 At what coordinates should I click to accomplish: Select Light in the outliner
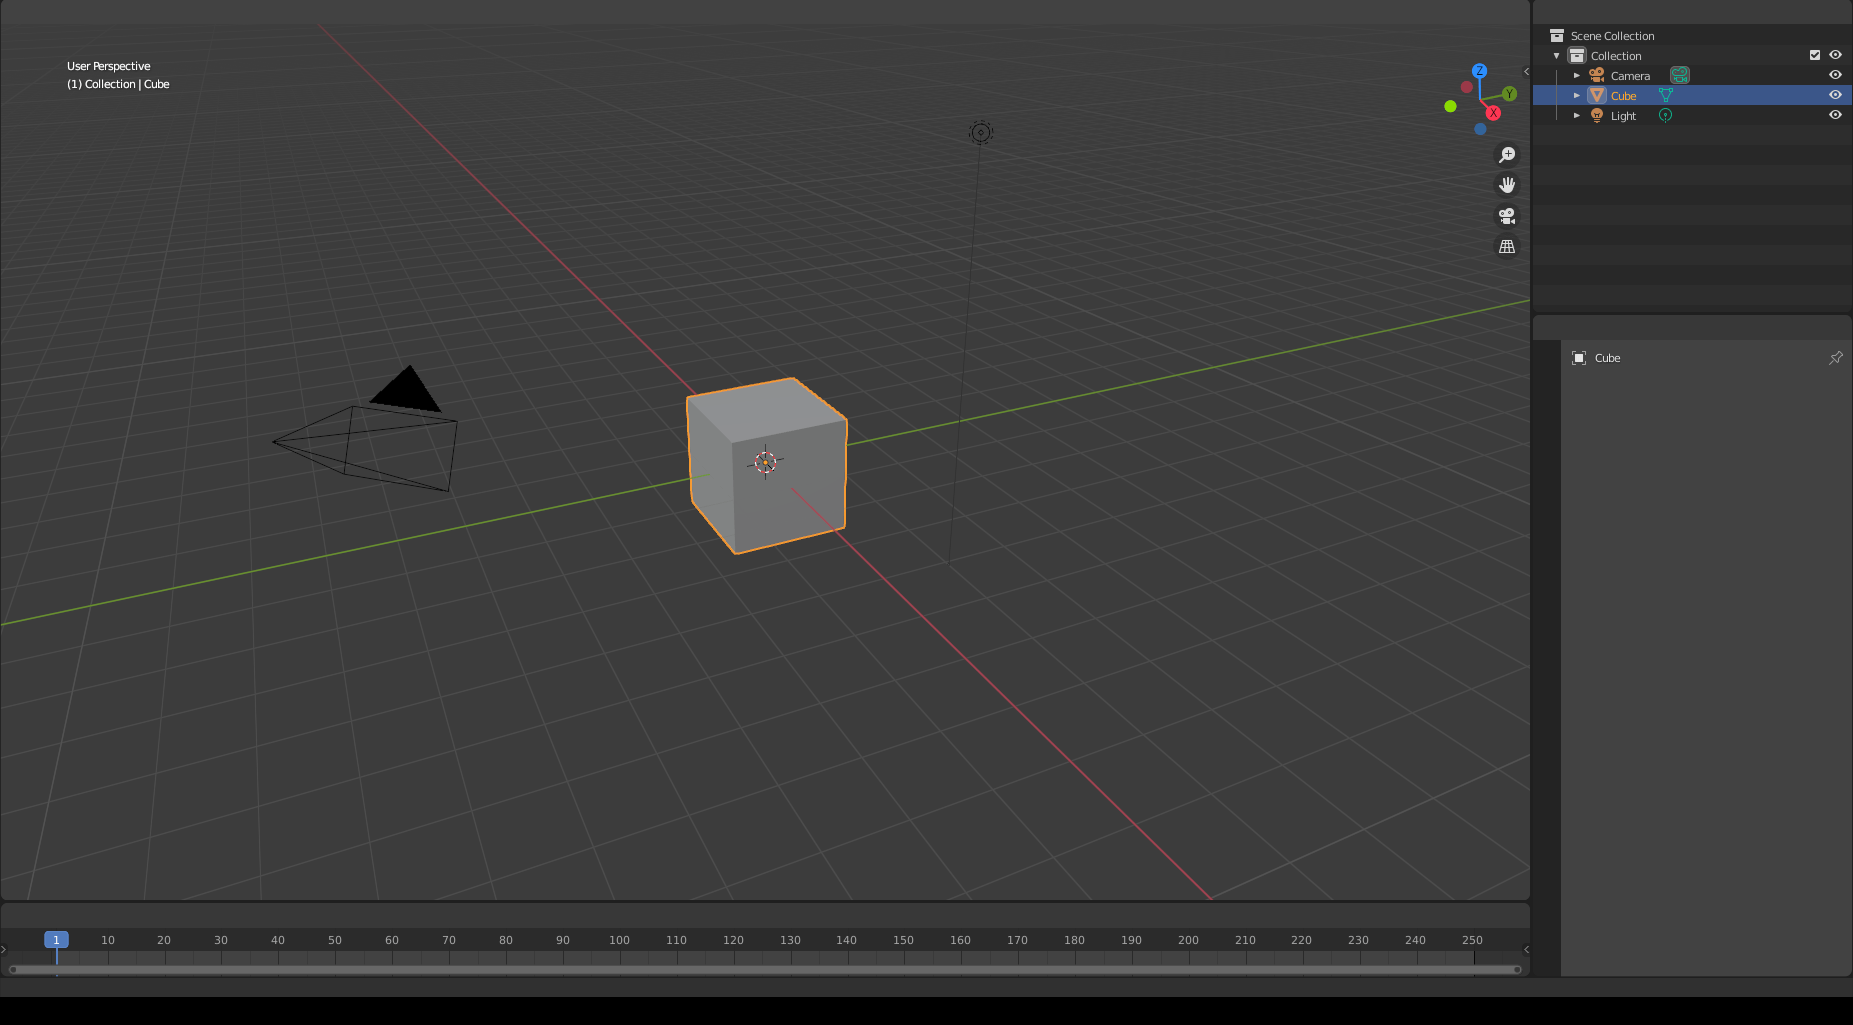click(x=1622, y=115)
